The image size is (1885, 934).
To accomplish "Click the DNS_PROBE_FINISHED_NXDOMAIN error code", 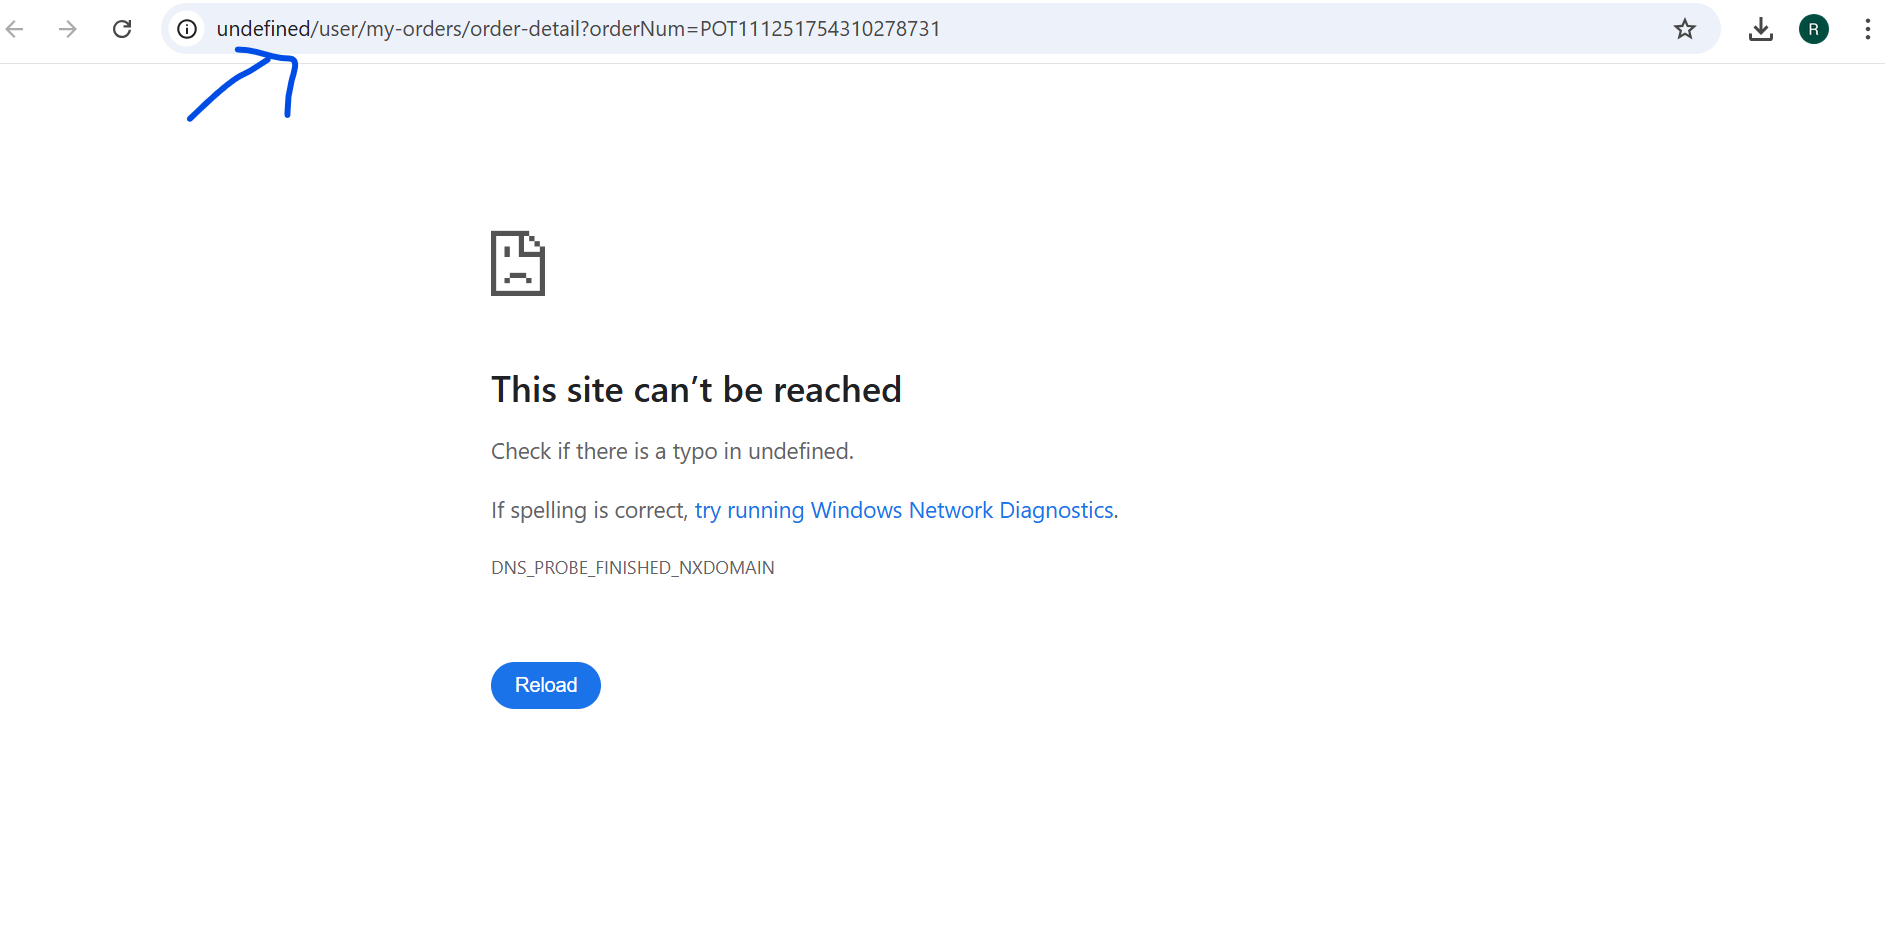I will point(633,568).
